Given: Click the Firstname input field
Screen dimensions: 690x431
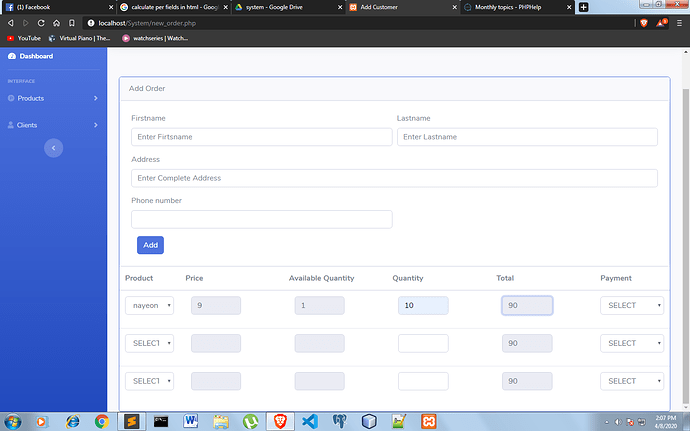Looking at the screenshot, I should (x=261, y=137).
